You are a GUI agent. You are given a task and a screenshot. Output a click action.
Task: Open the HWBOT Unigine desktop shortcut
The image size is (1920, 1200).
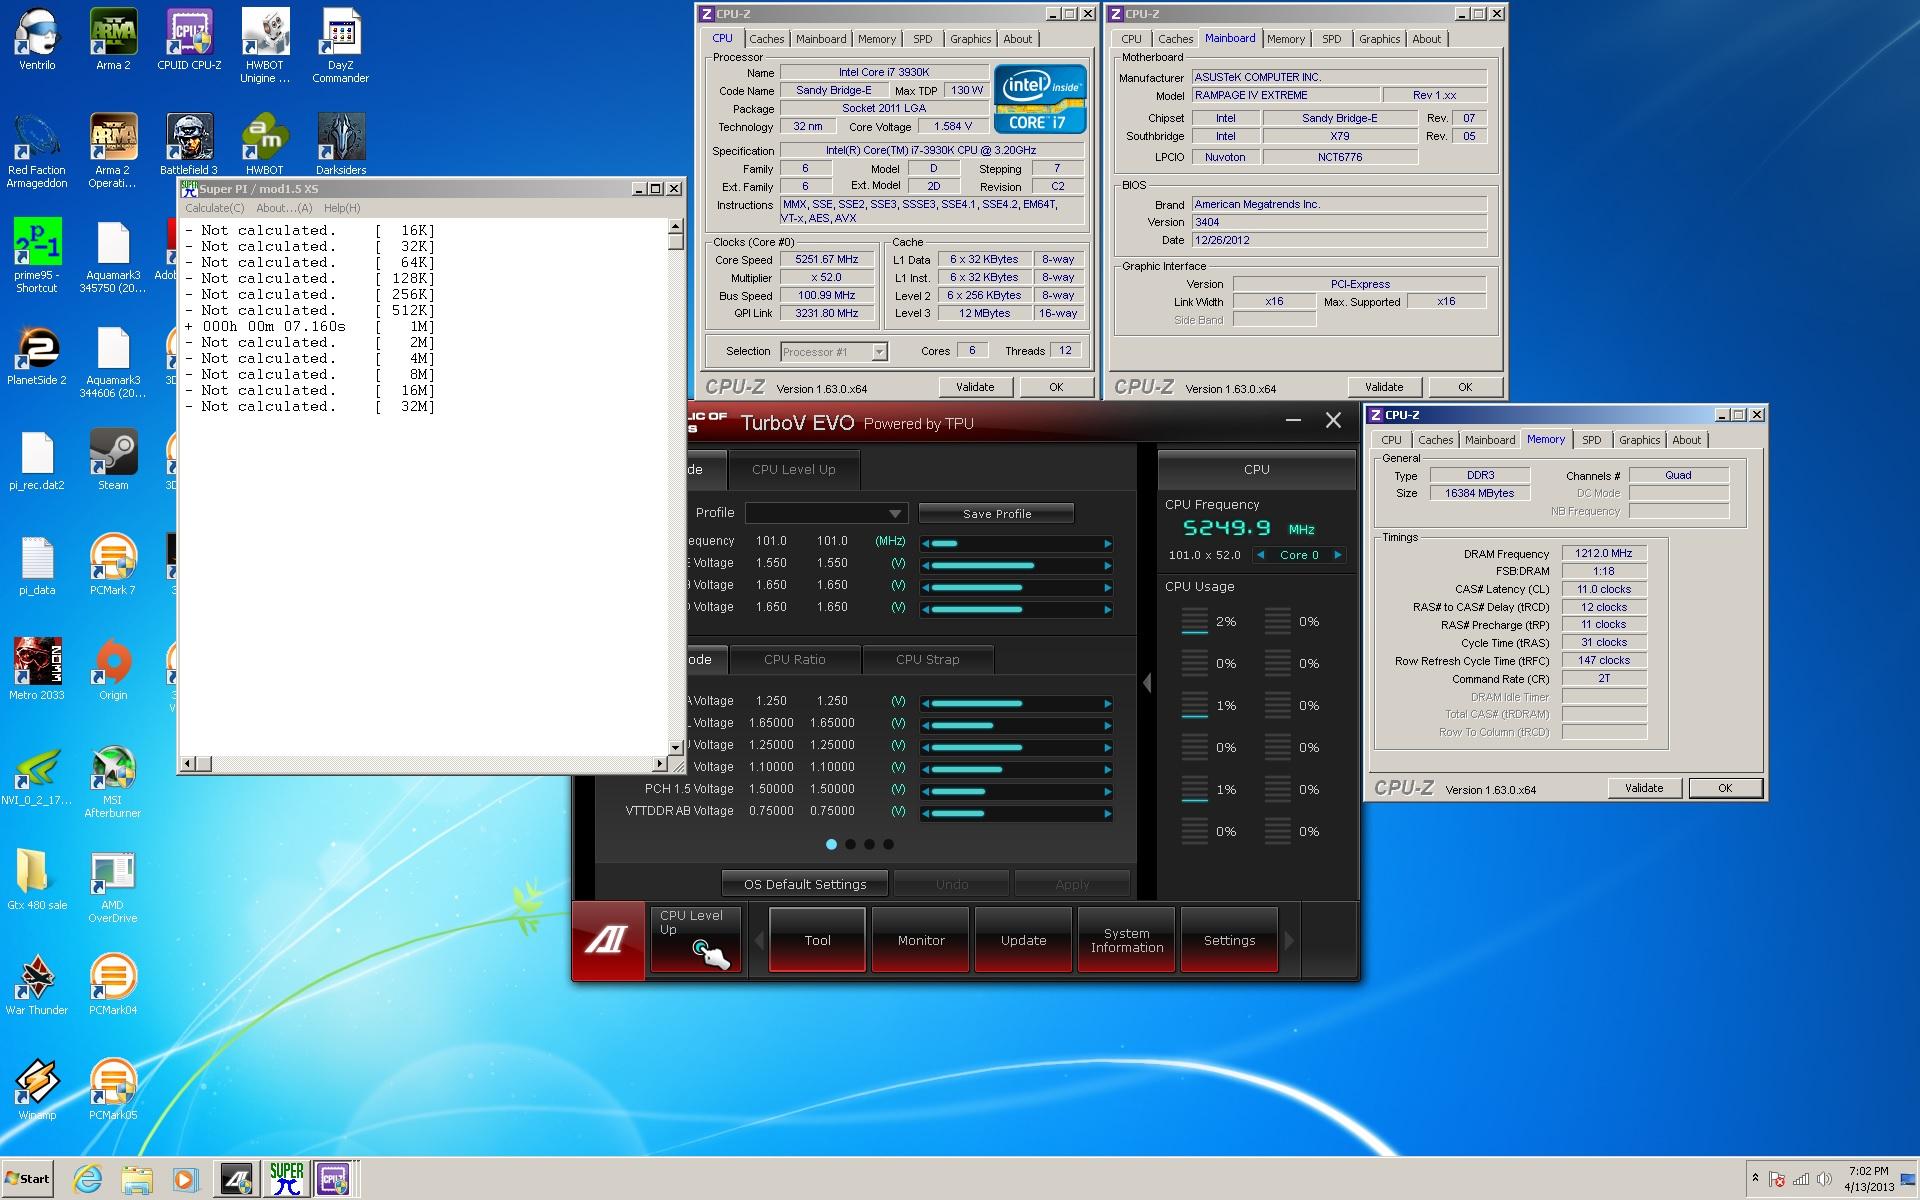pos(265,46)
